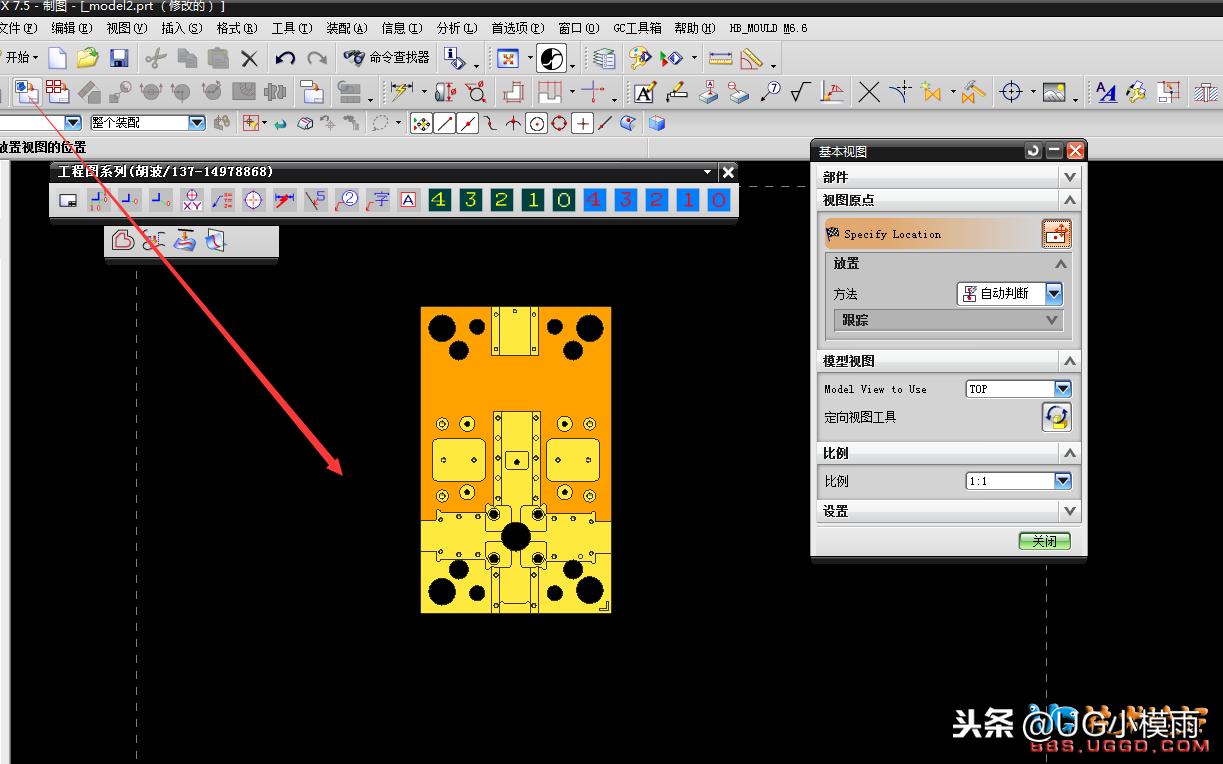1223x764 pixels.
Task: Select the green '4' icon on 工程图系列 toolbar
Action: point(438,200)
